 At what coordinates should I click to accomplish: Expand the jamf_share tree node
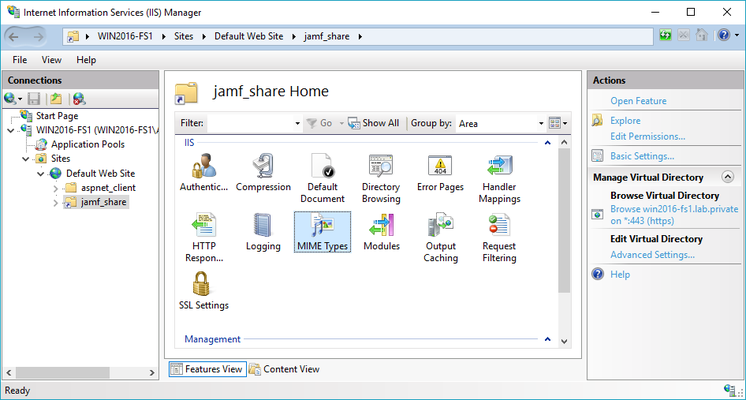pos(56,203)
